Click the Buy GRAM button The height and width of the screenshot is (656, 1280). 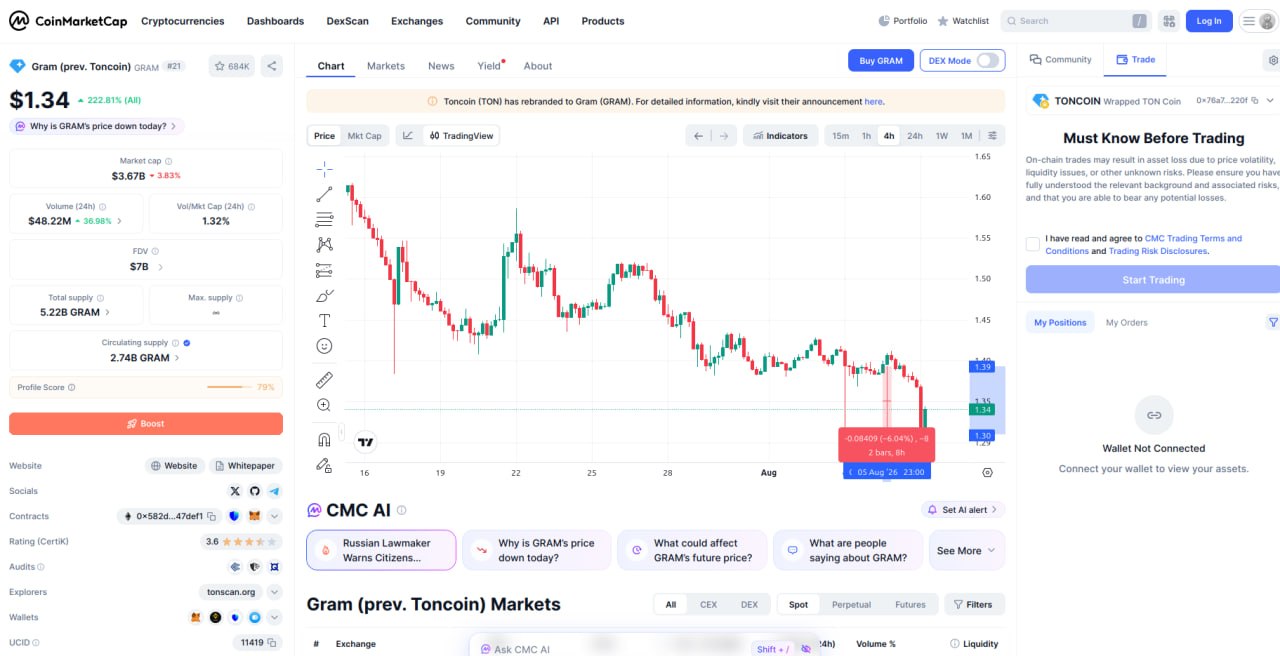pyautogui.click(x=880, y=60)
